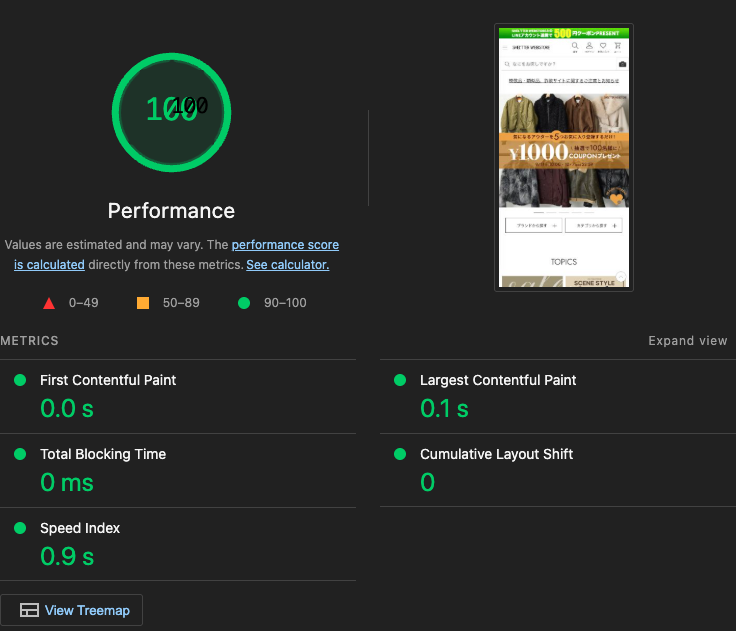The height and width of the screenshot is (631, 736).
Task: Click the orange square 50–89 legend icon
Action: click(143, 303)
